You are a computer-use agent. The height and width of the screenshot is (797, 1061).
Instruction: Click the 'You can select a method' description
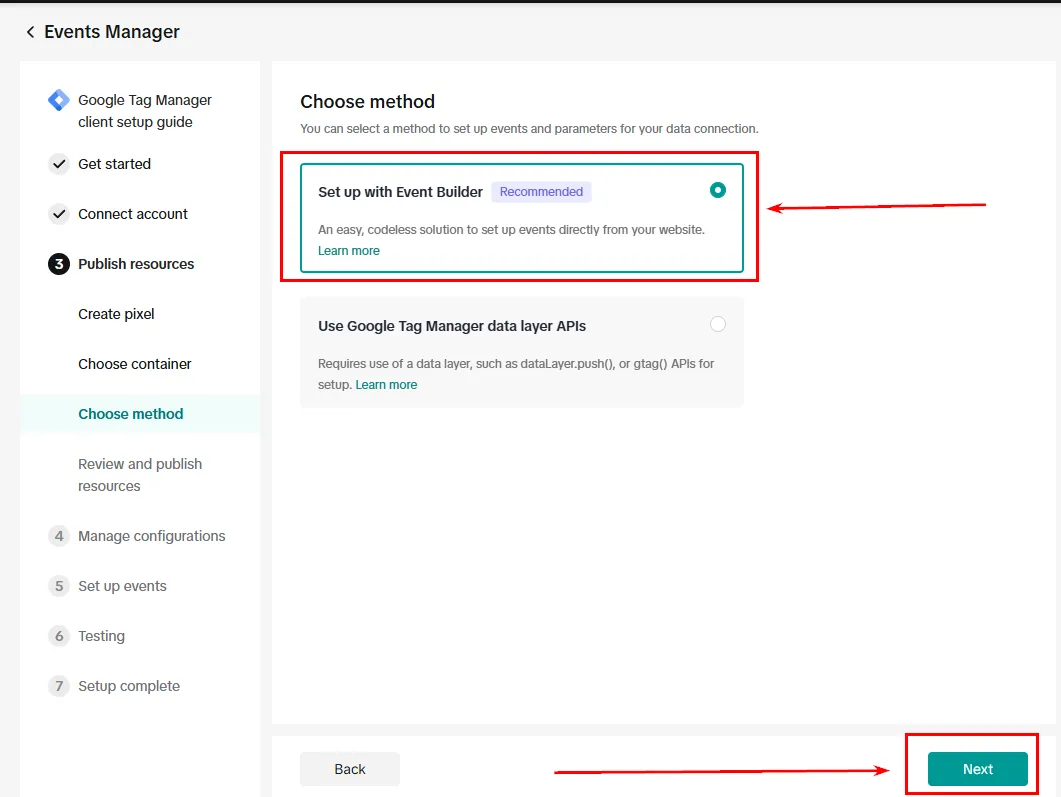point(529,129)
